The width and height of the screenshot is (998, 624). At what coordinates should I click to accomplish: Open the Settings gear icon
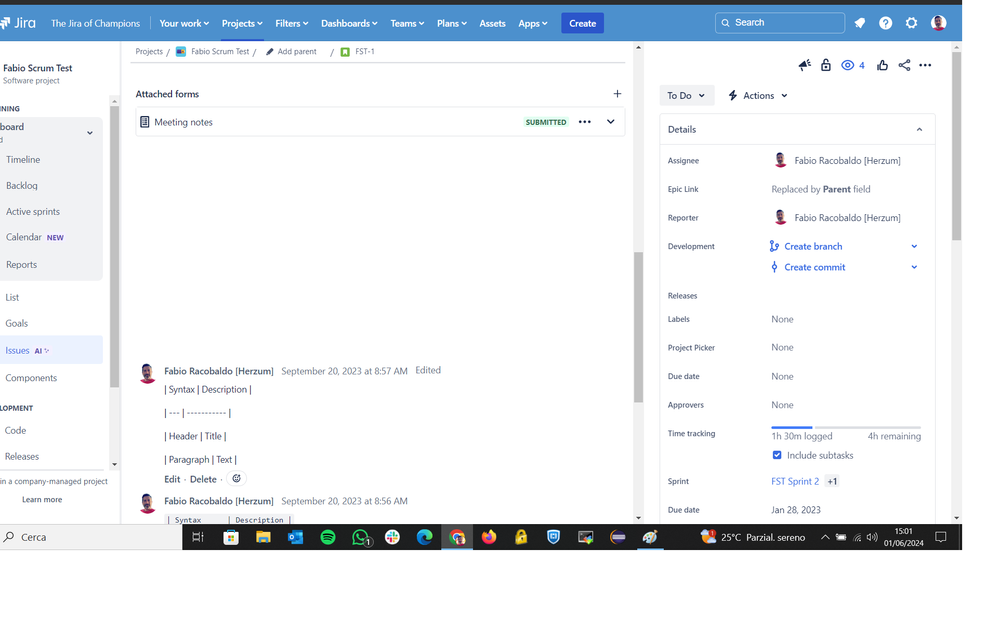[911, 24]
